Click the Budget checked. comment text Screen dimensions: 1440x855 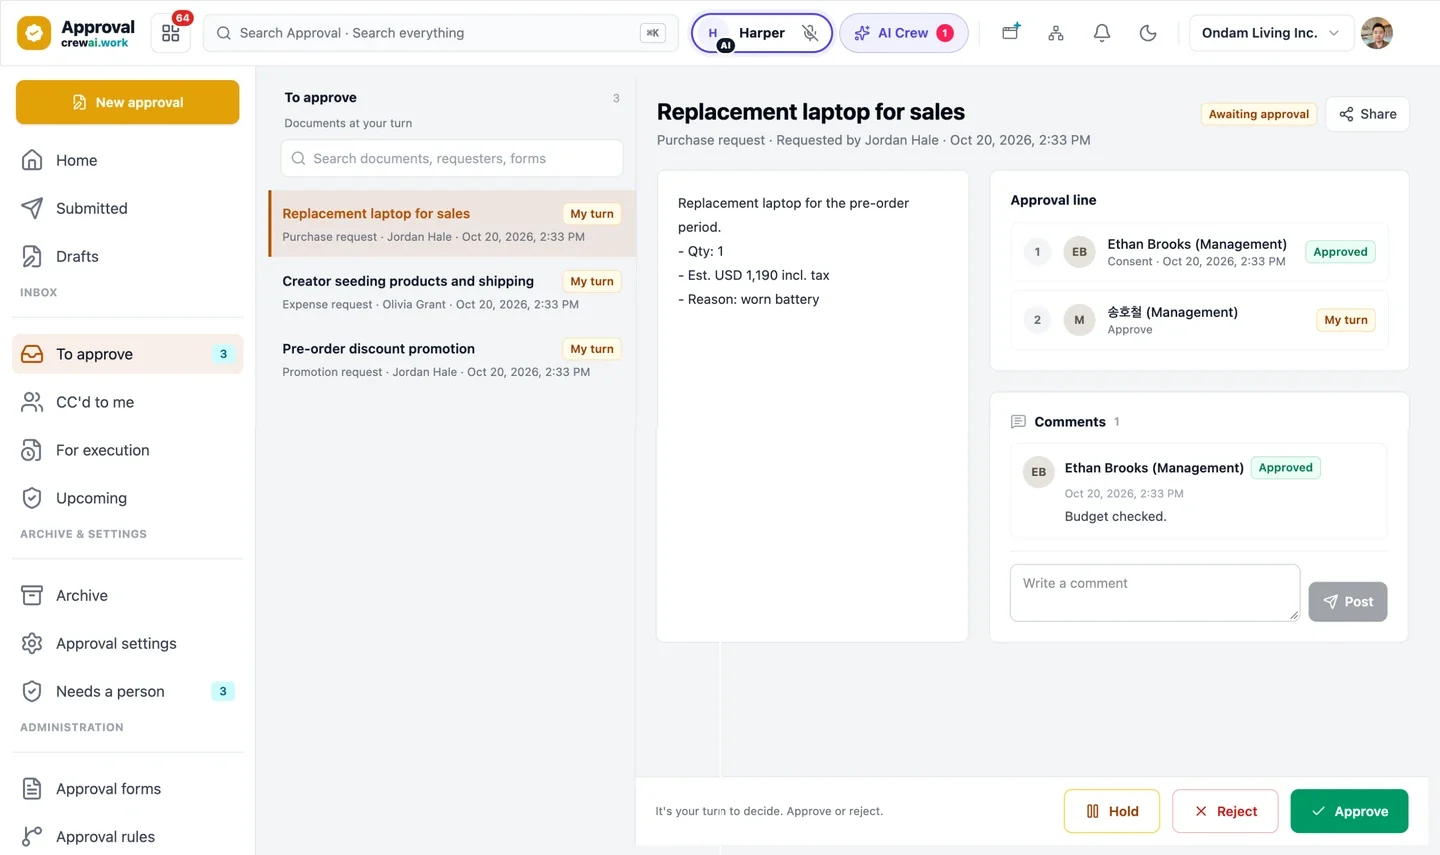(1115, 516)
